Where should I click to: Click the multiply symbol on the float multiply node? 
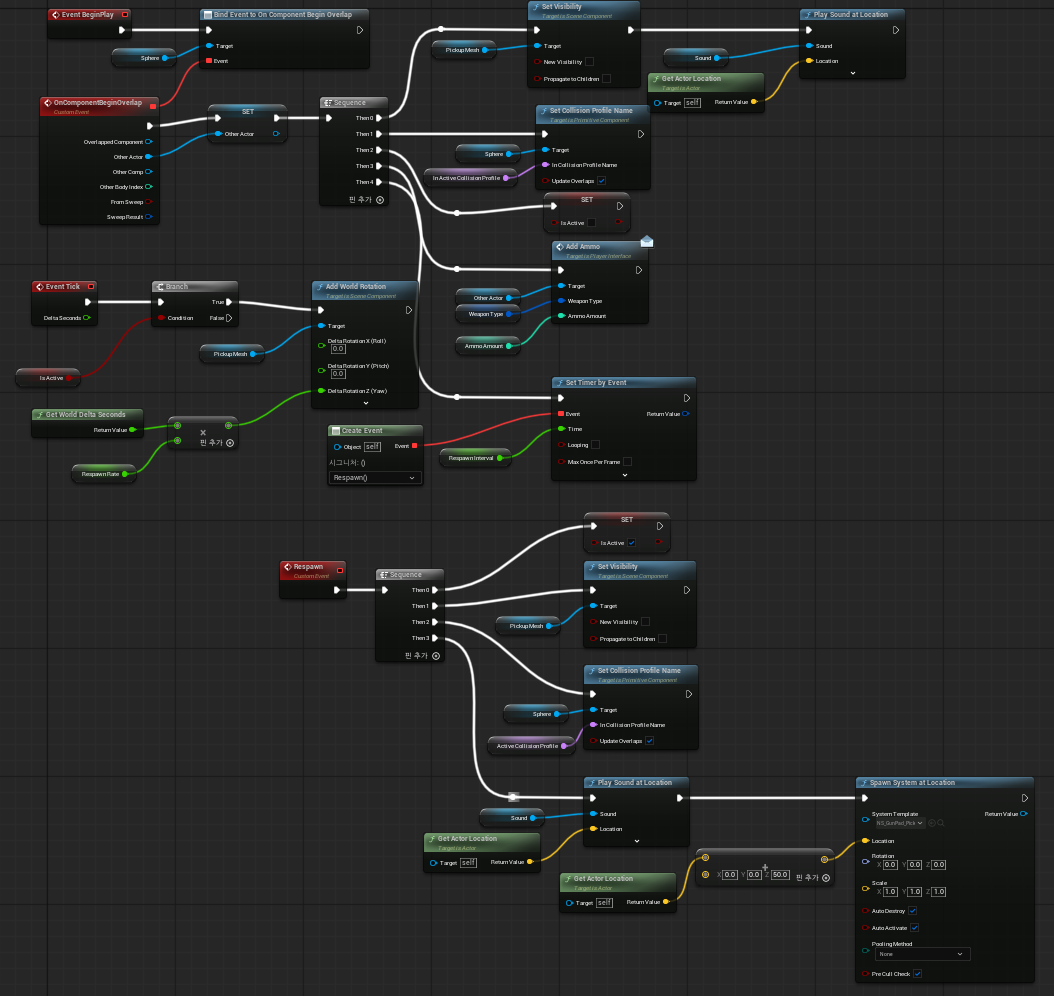(x=203, y=433)
